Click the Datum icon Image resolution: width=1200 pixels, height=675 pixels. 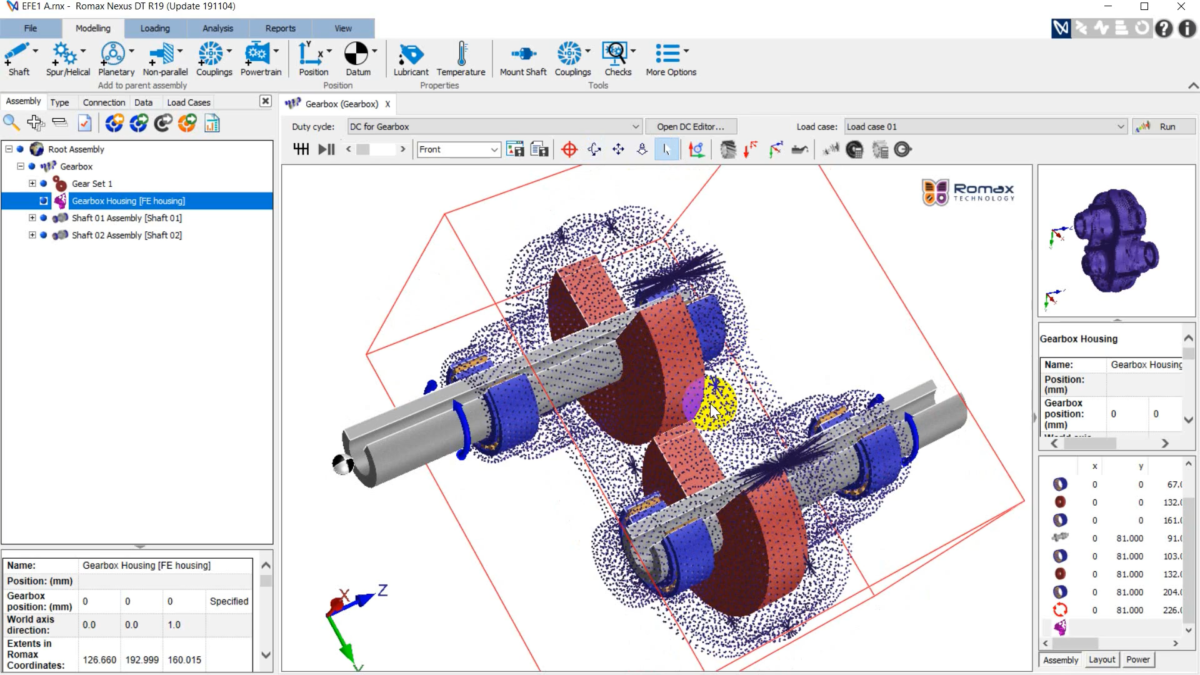point(357,54)
